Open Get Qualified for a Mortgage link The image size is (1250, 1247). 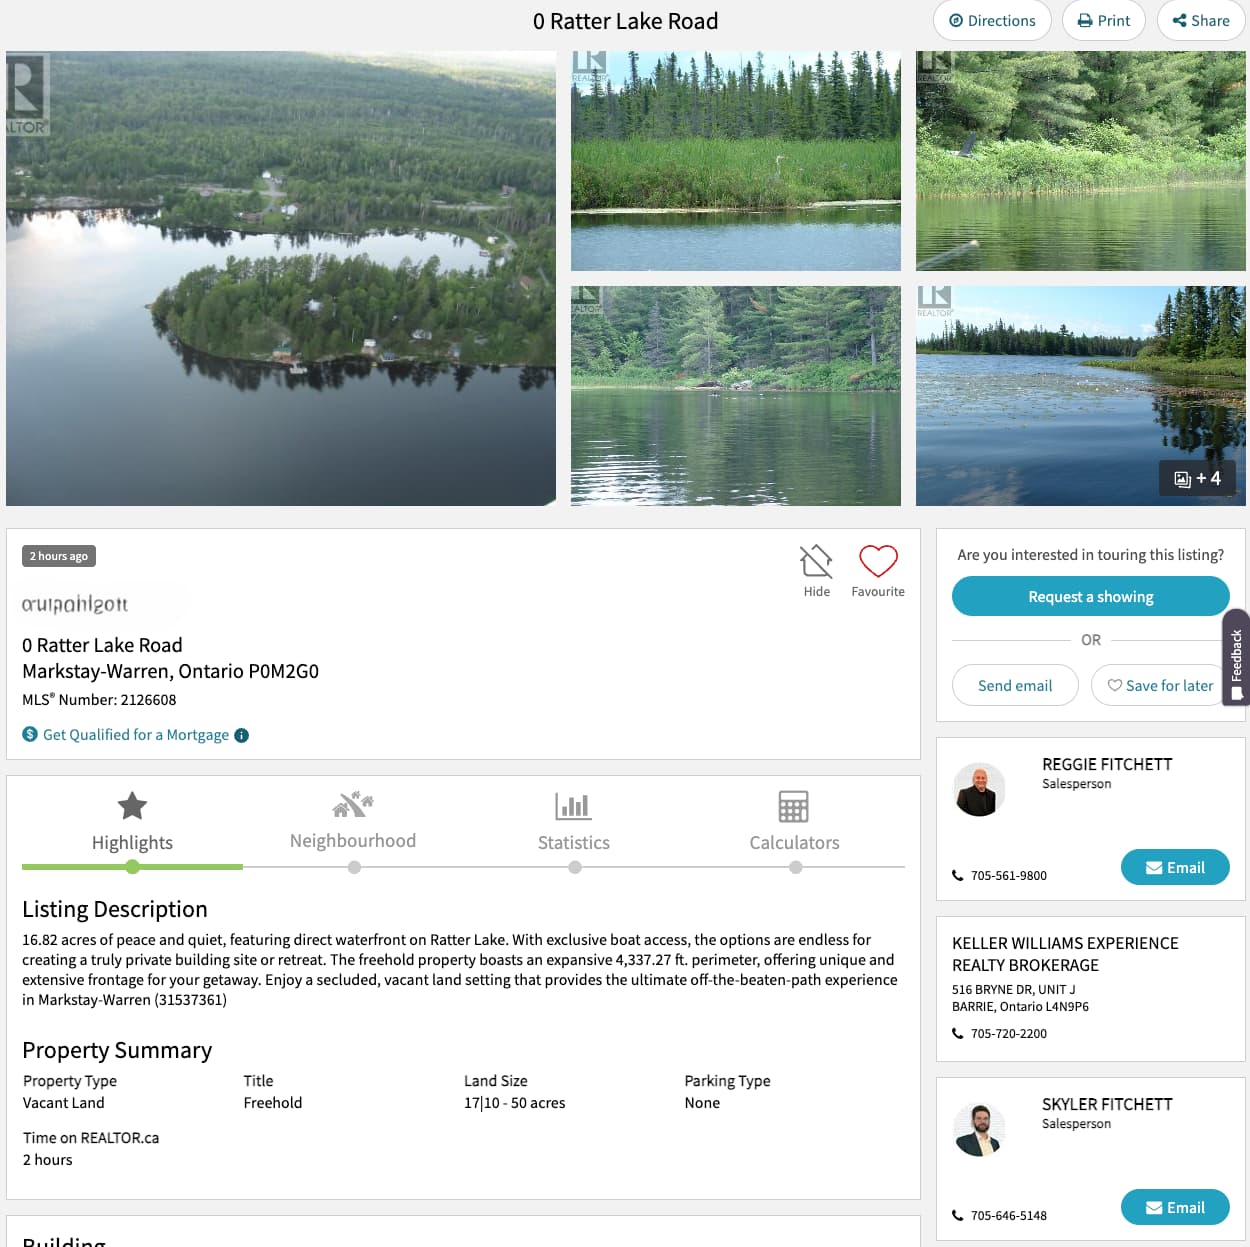(136, 735)
